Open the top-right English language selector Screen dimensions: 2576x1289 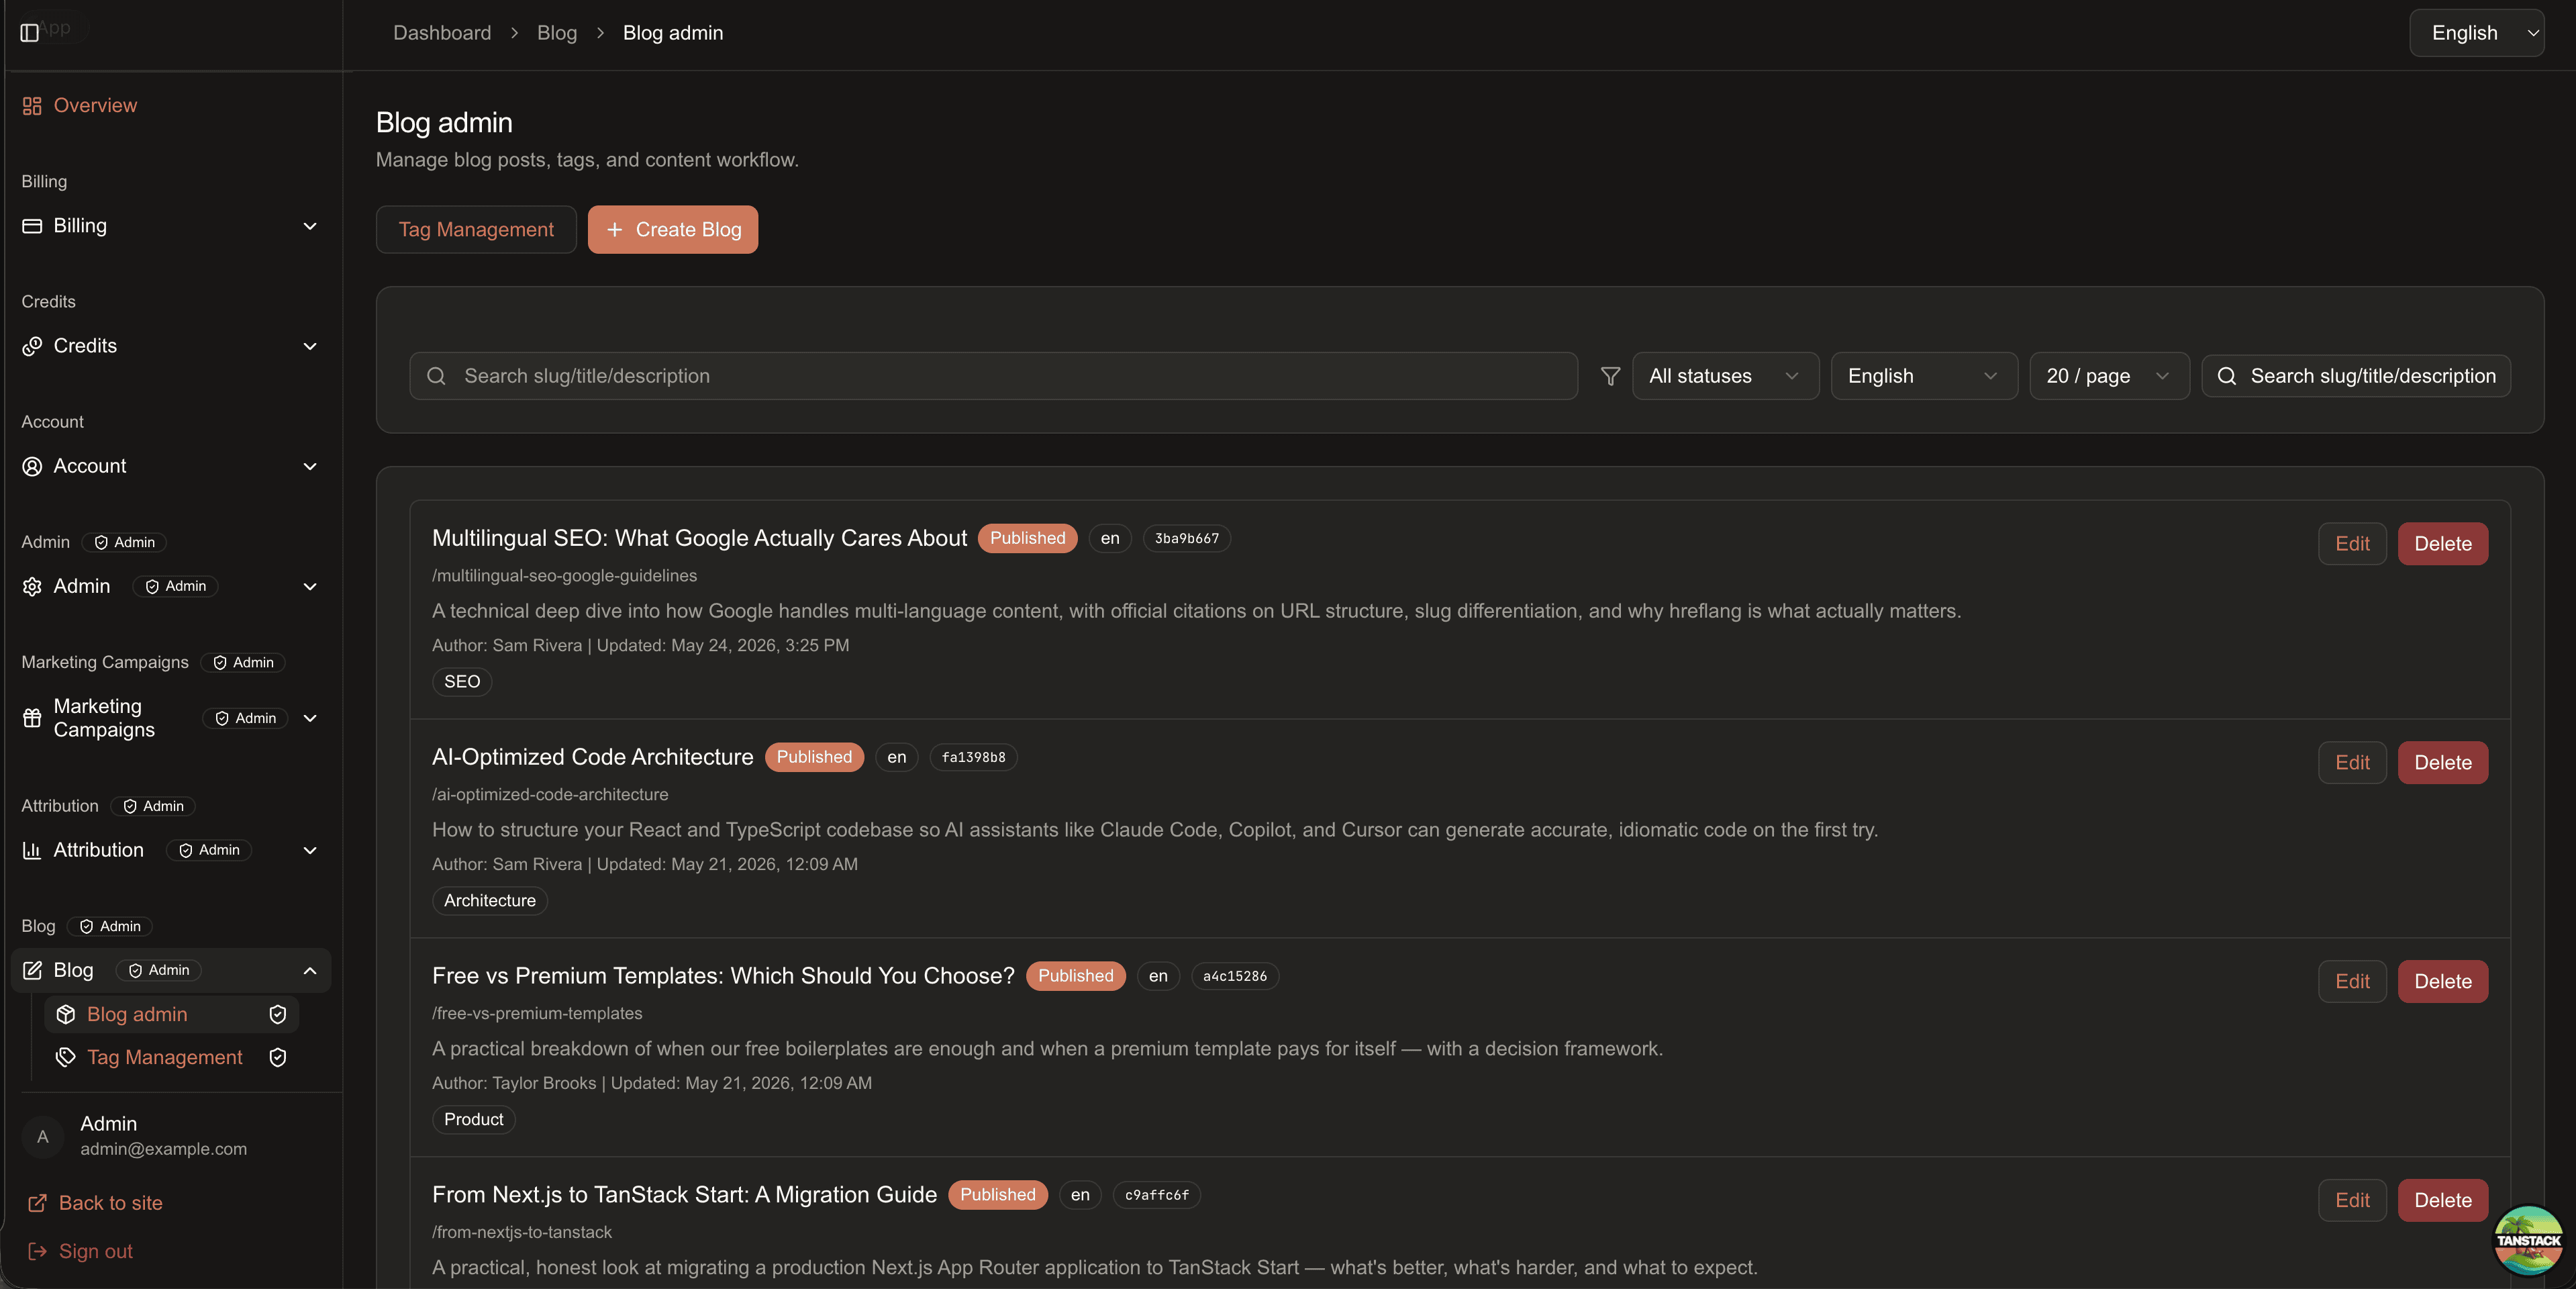(x=2476, y=33)
